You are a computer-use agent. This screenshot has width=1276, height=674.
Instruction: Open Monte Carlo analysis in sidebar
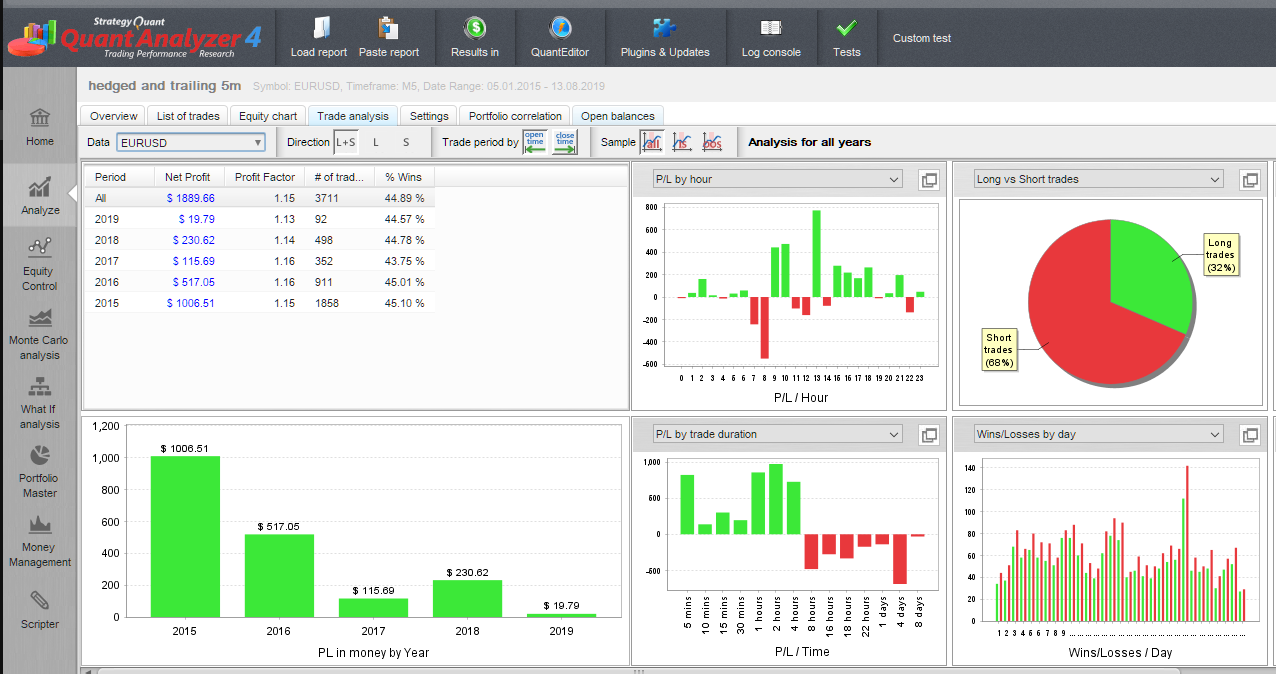click(39, 333)
